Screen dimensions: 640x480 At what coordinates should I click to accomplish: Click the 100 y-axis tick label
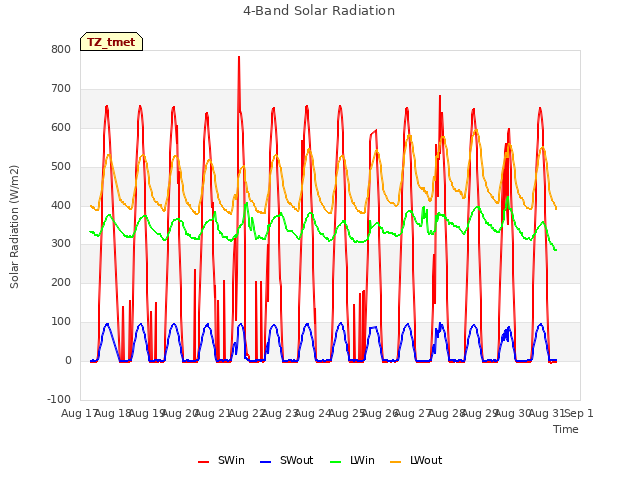61,322
